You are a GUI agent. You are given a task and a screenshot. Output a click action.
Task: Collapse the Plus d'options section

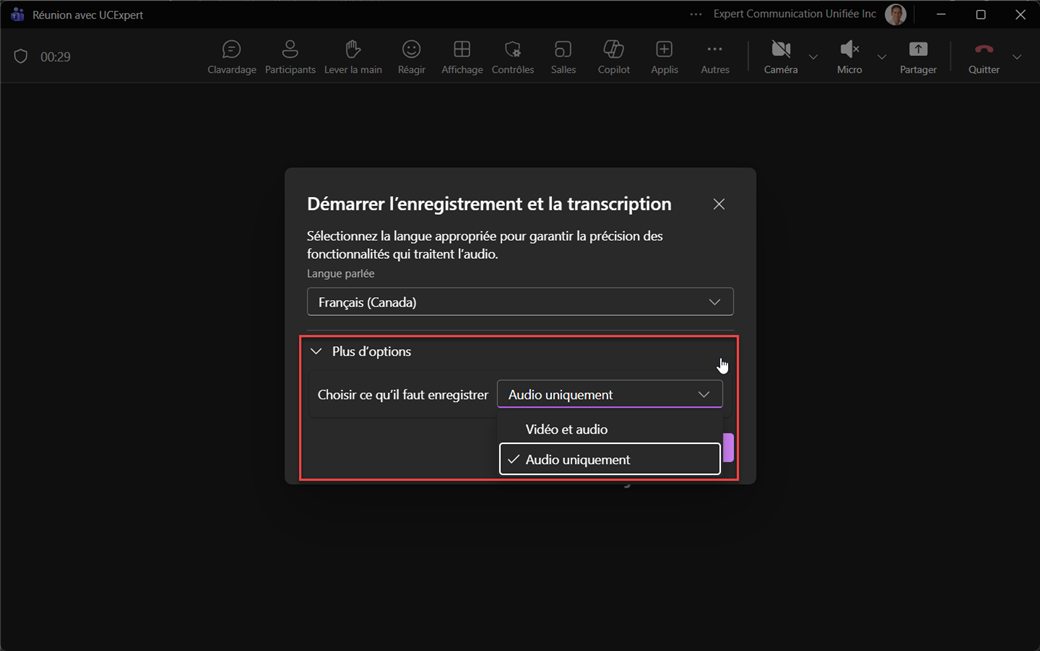click(360, 352)
